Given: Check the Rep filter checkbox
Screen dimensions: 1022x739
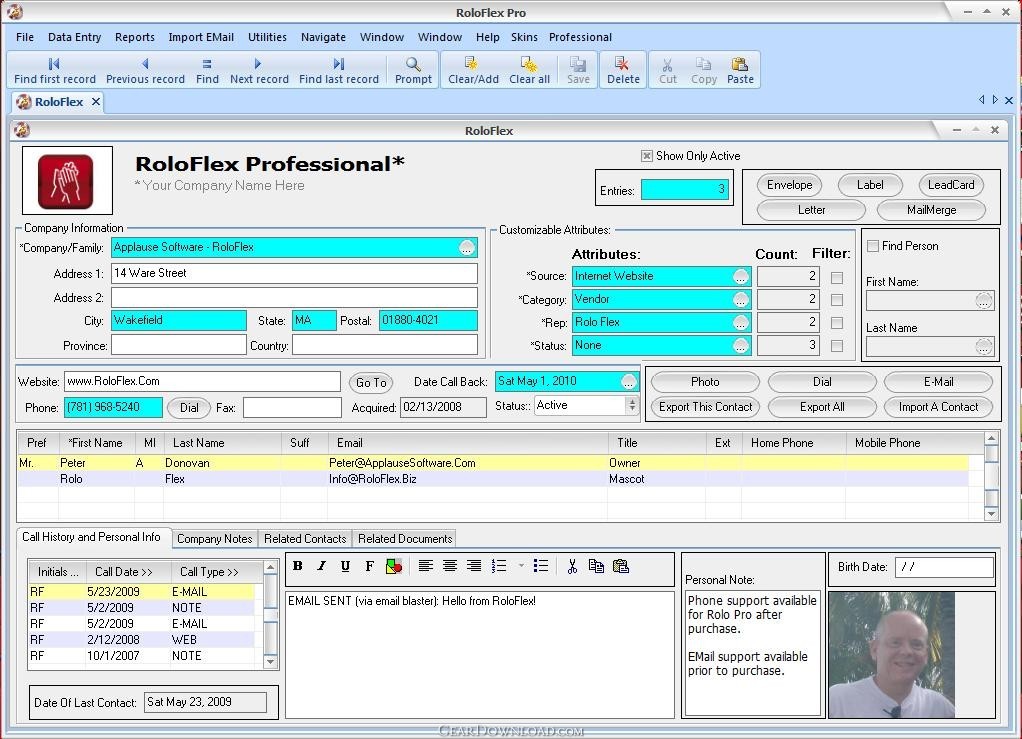Looking at the screenshot, I should pyautogui.click(x=837, y=323).
